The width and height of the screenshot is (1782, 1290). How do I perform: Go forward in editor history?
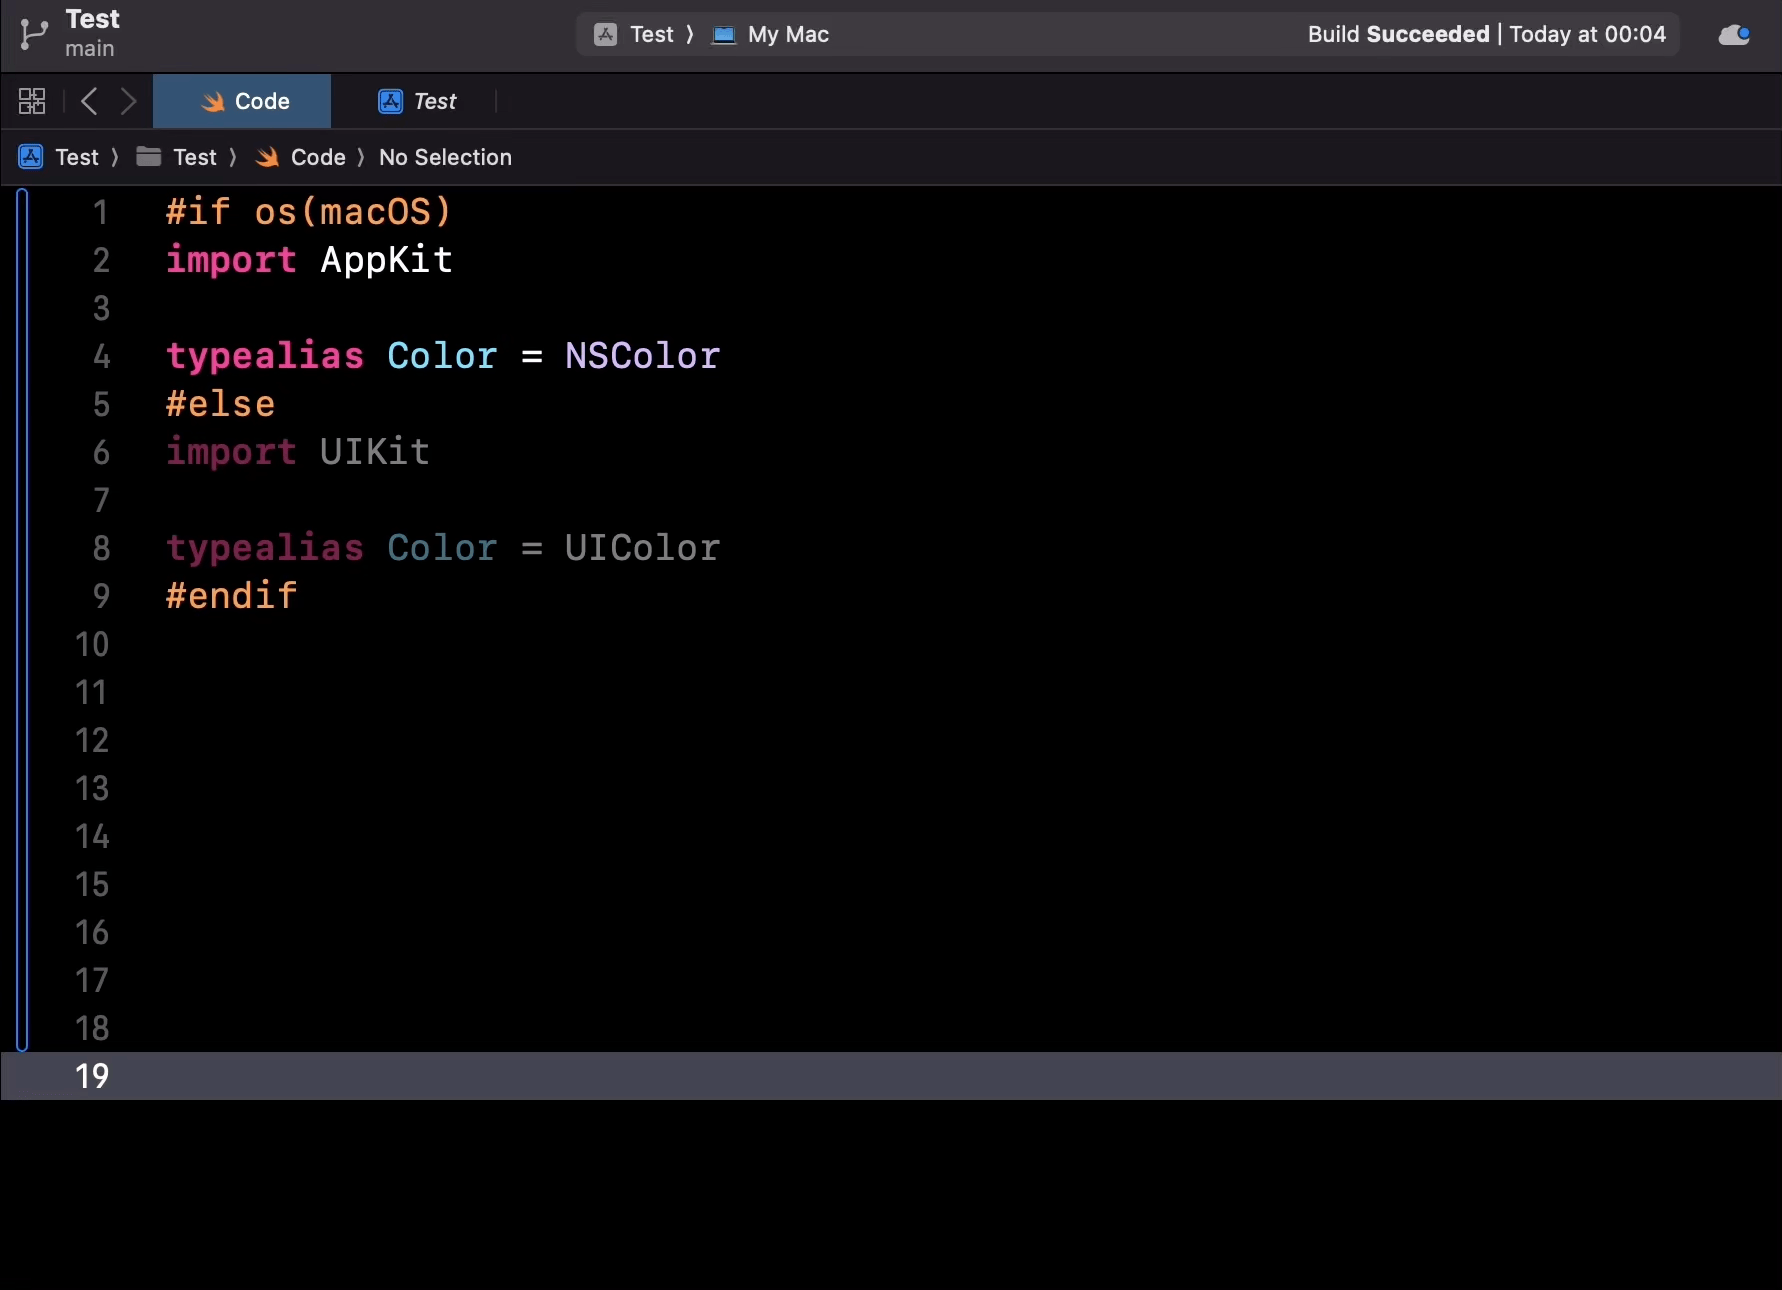click(x=128, y=101)
